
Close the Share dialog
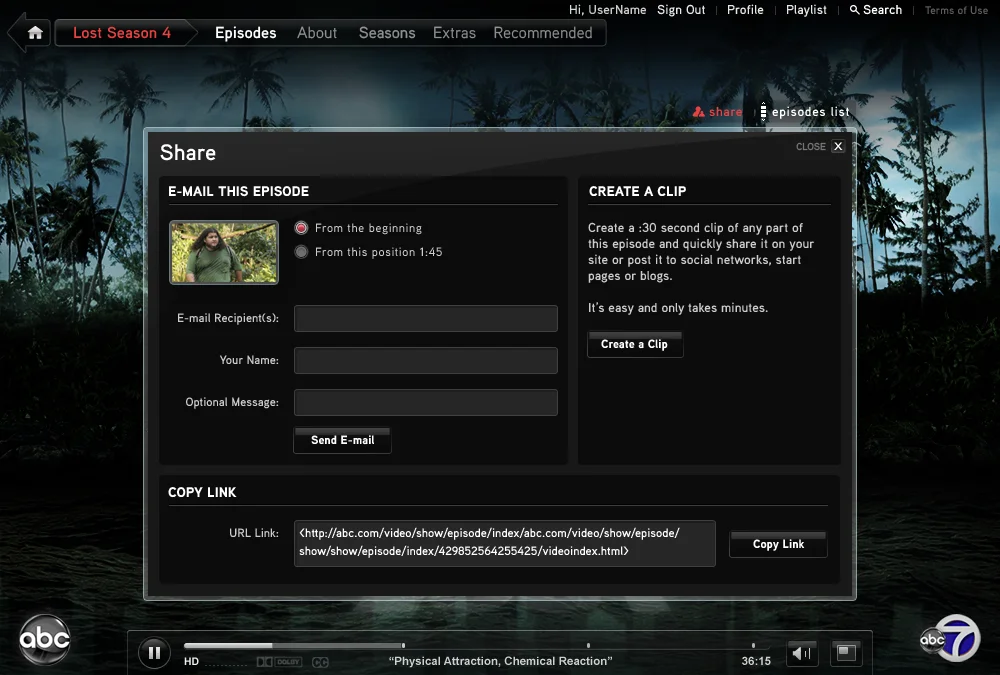(838, 146)
